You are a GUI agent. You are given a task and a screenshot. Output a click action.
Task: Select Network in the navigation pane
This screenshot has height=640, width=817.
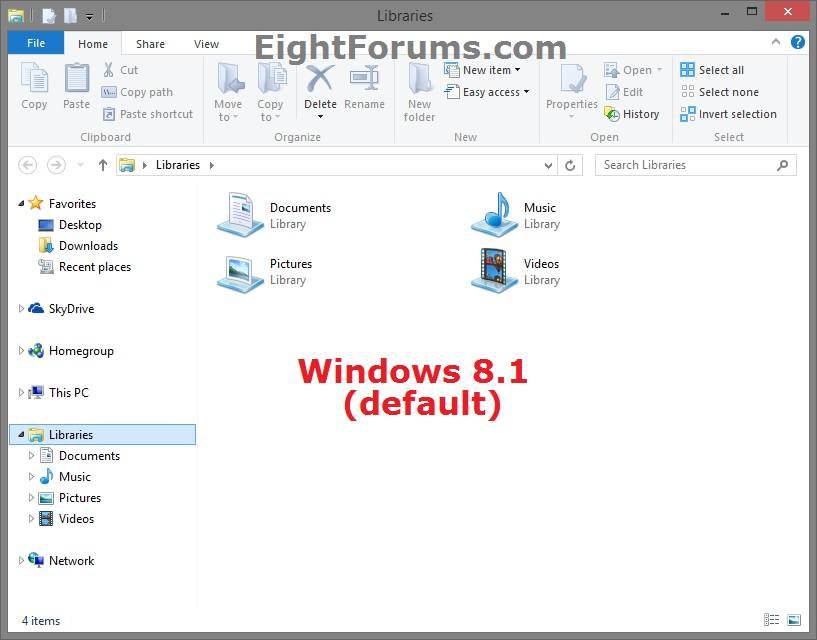tap(61, 560)
